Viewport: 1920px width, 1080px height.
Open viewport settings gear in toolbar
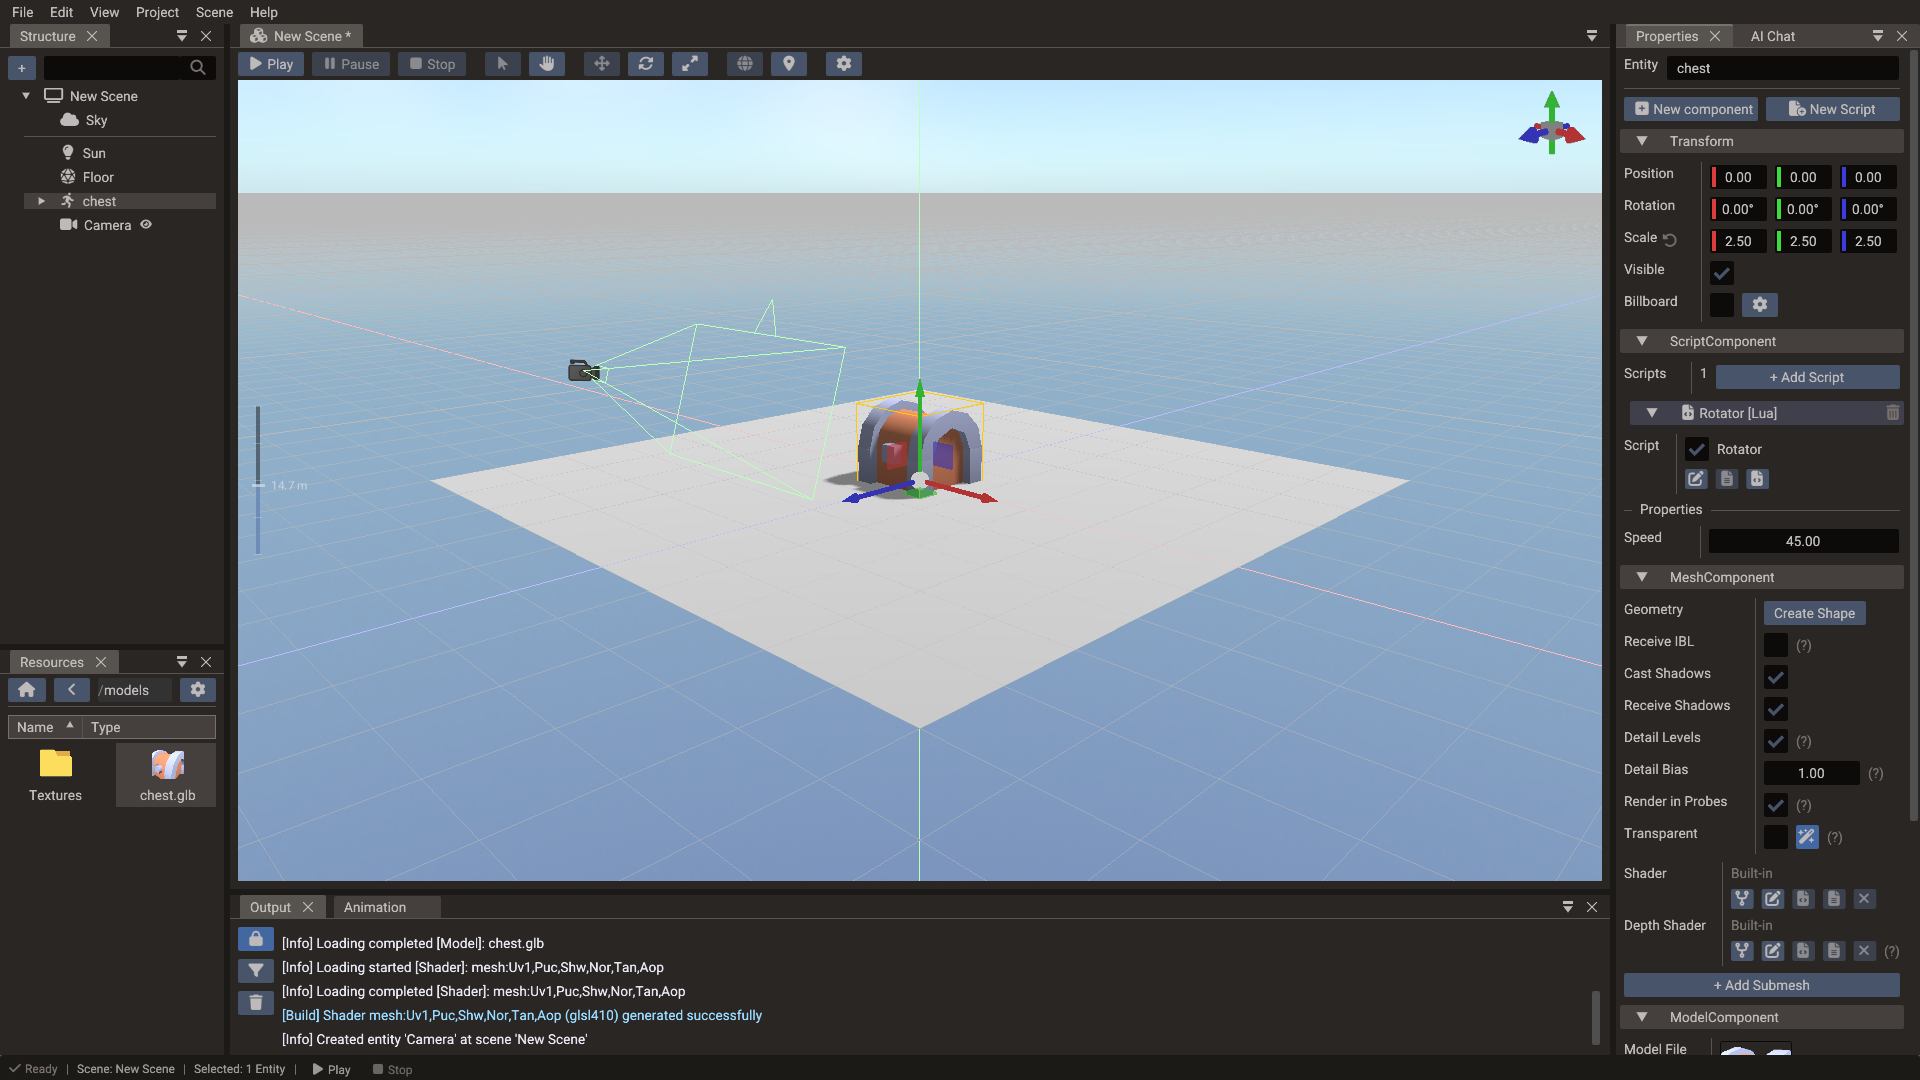pyautogui.click(x=844, y=64)
